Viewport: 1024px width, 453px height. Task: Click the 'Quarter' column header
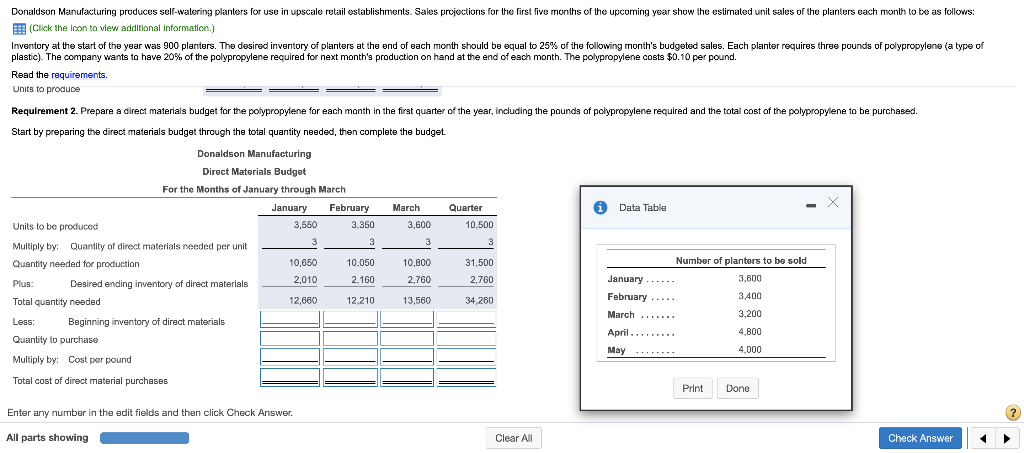click(466, 208)
